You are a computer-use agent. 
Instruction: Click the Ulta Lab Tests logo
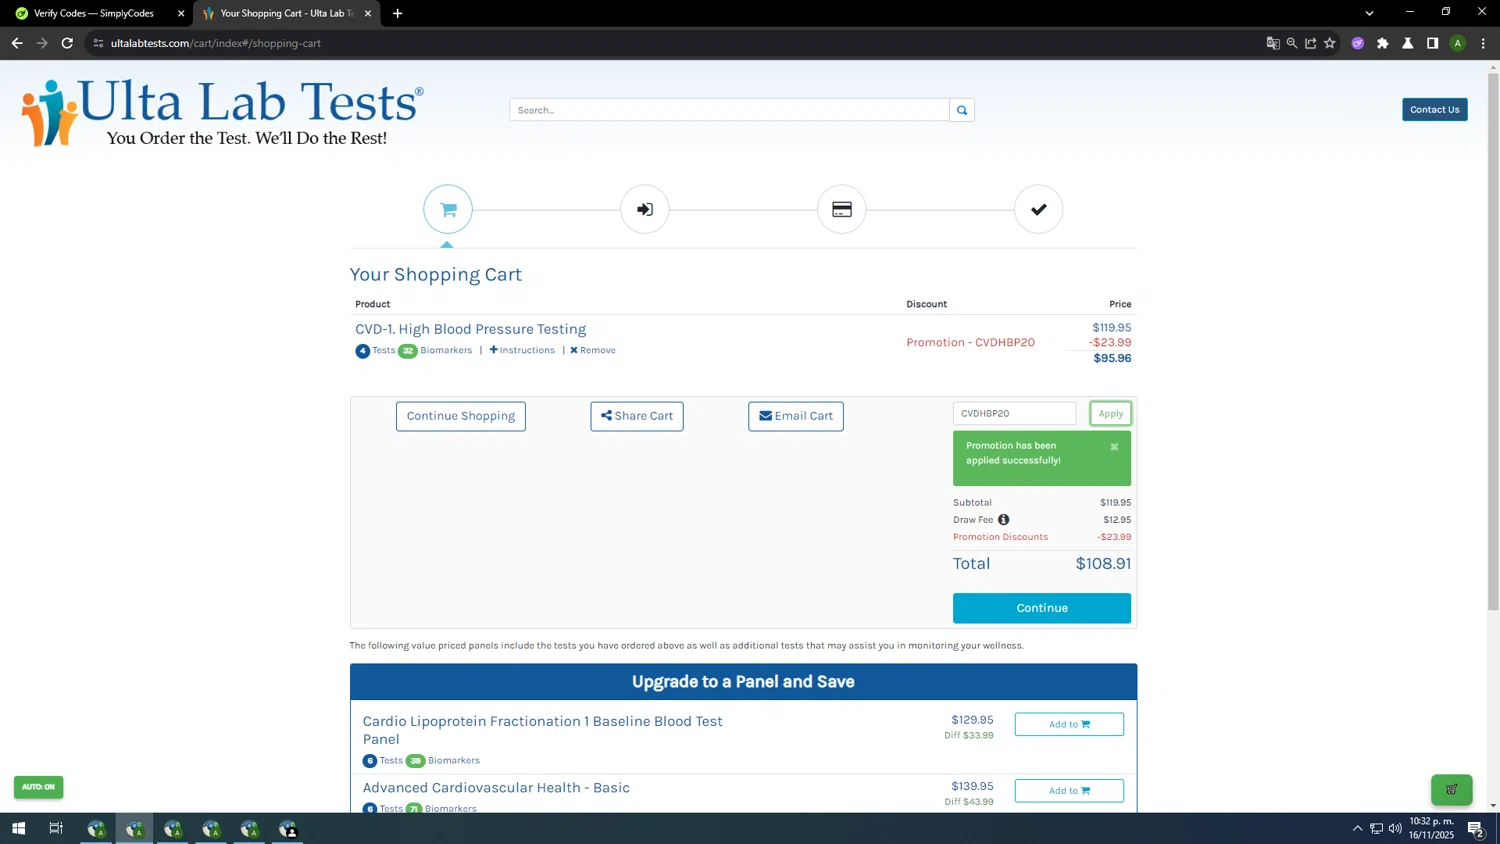pos(222,113)
